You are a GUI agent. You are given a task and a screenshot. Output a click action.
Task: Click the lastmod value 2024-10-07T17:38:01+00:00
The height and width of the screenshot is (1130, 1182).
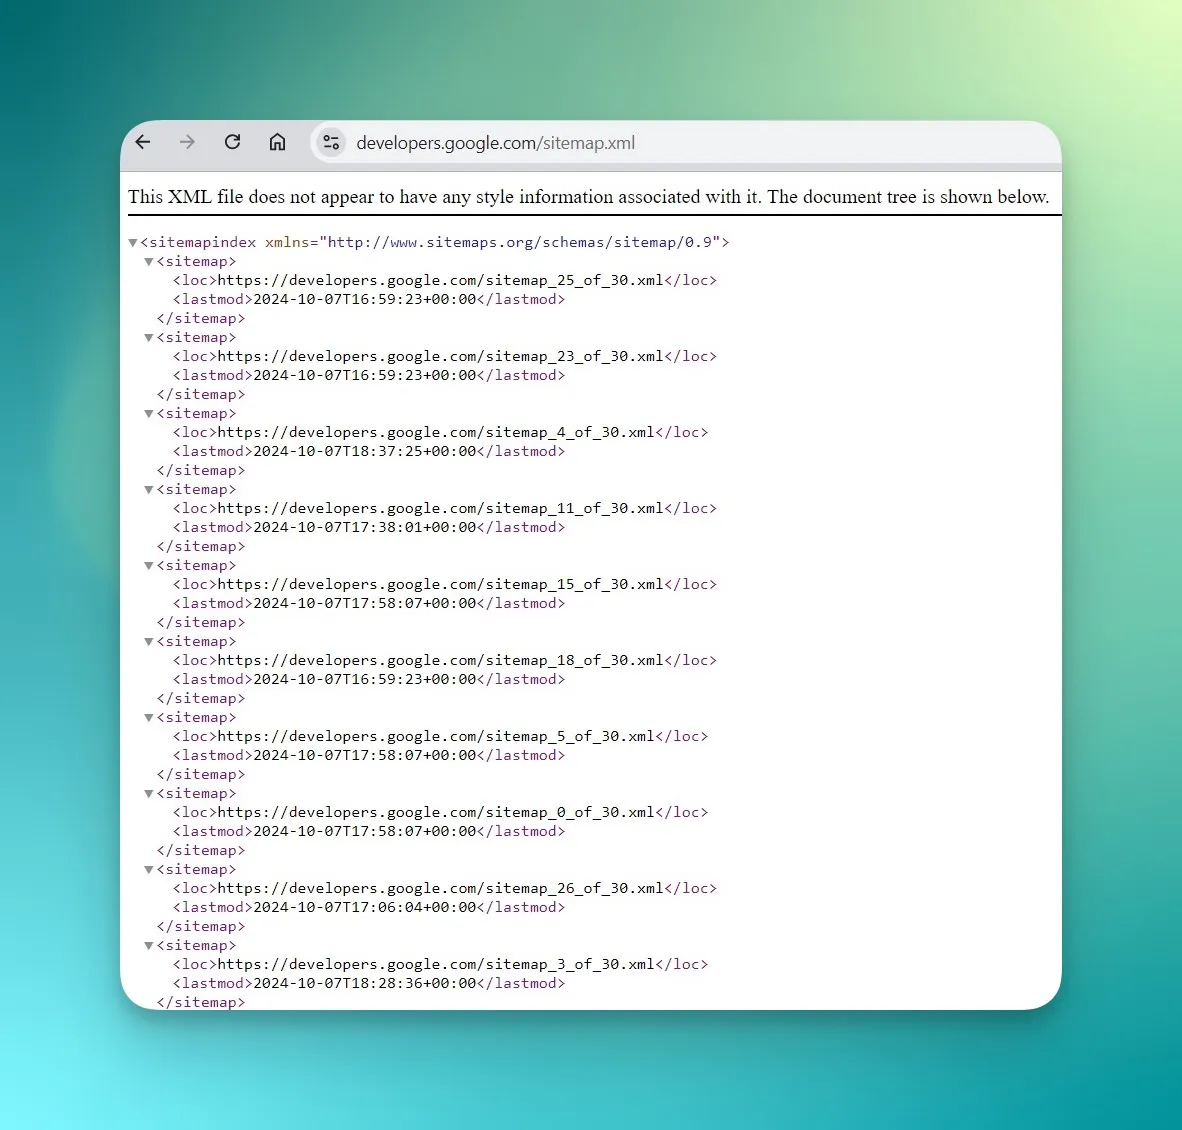[x=365, y=528]
